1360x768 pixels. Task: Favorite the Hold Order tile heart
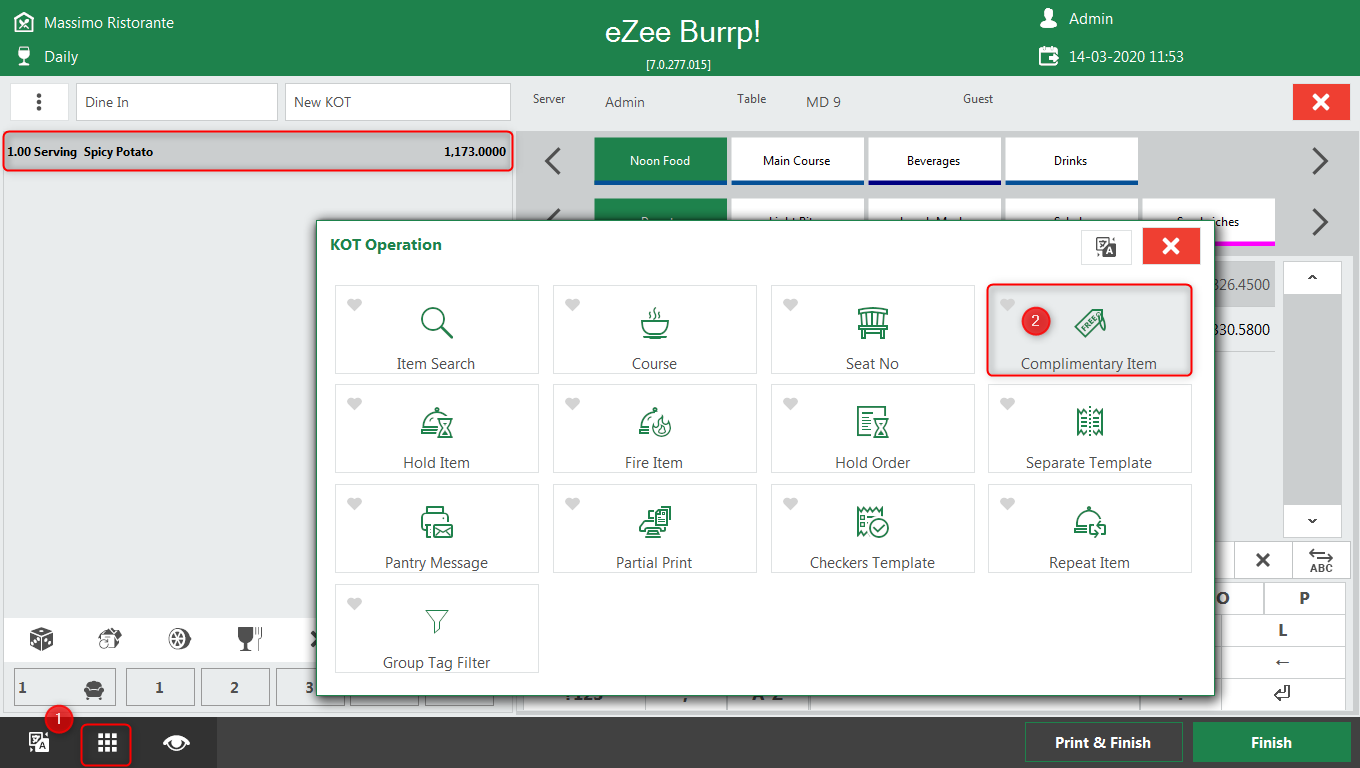point(790,404)
